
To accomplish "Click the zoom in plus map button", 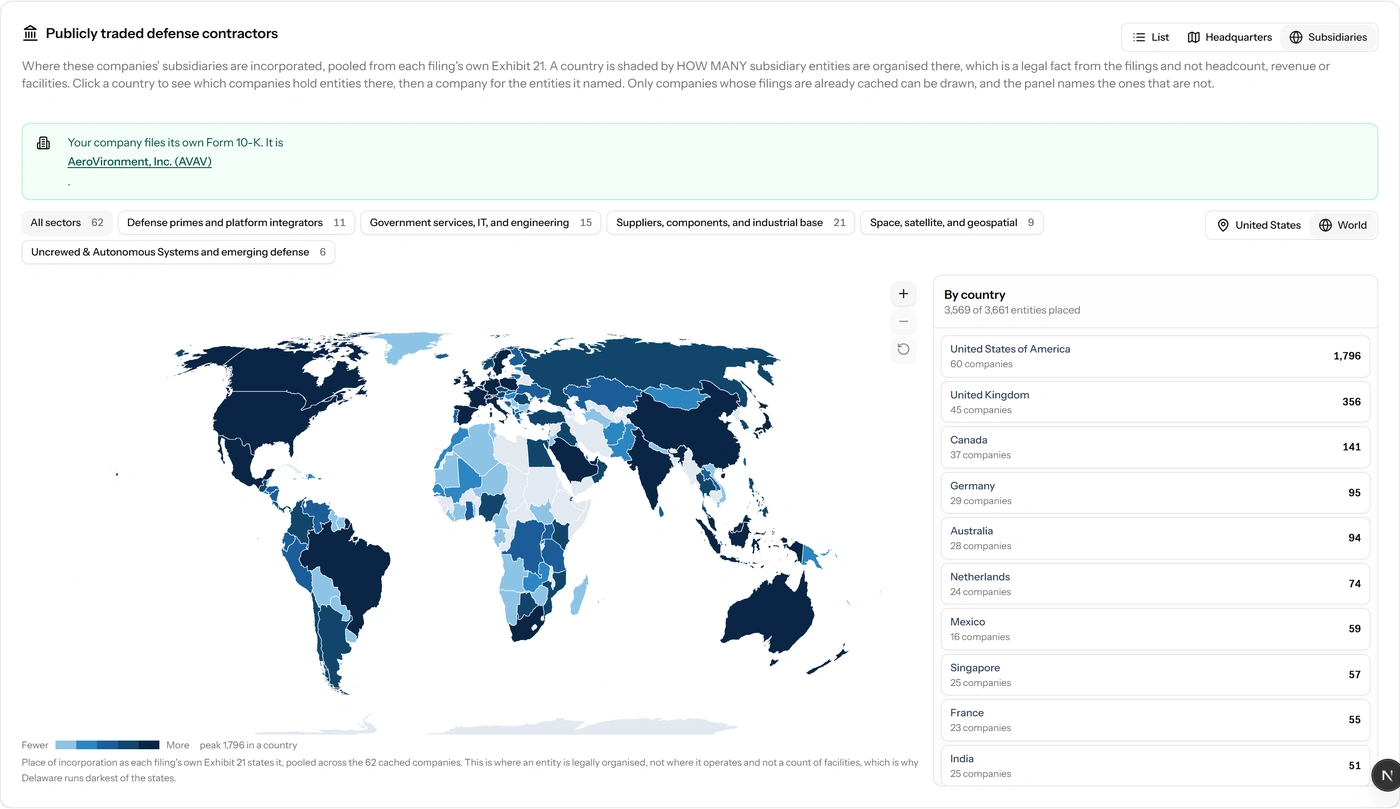I will click(903, 294).
